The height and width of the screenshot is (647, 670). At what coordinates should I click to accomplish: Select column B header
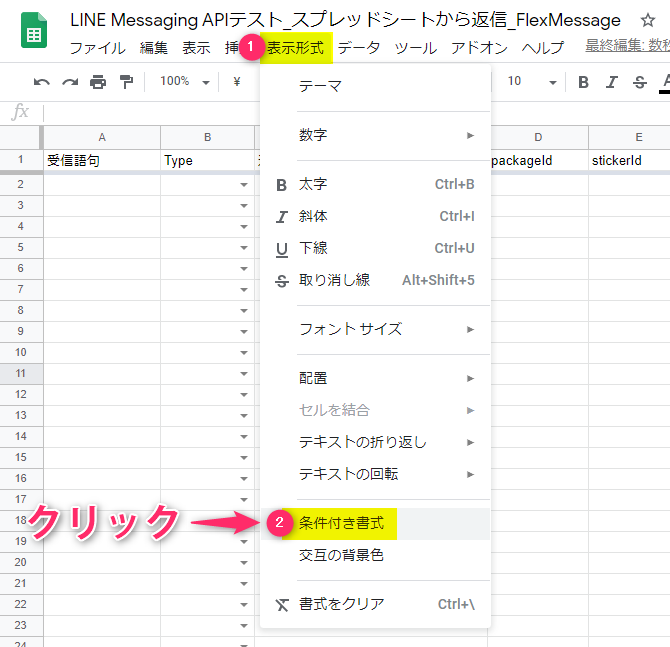tap(208, 137)
